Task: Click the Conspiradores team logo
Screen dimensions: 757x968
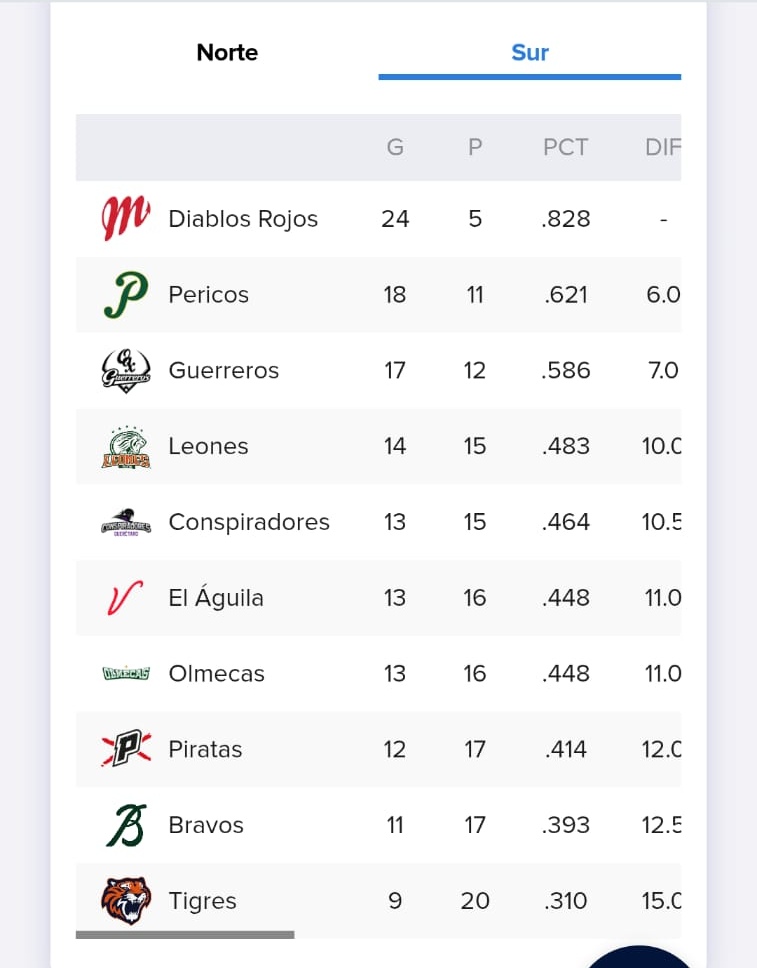Action: pyautogui.click(x=126, y=522)
